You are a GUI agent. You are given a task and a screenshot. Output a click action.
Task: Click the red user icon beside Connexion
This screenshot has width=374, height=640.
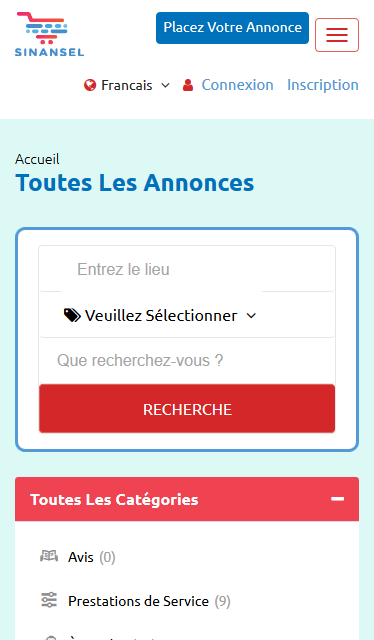pyautogui.click(x=188, y=85)
